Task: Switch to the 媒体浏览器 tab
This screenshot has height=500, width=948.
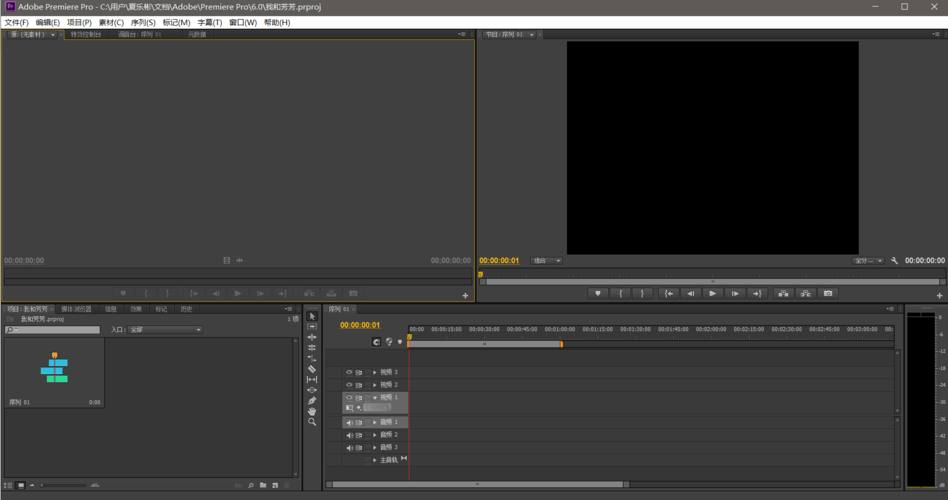Action: (x=76, y=309)
